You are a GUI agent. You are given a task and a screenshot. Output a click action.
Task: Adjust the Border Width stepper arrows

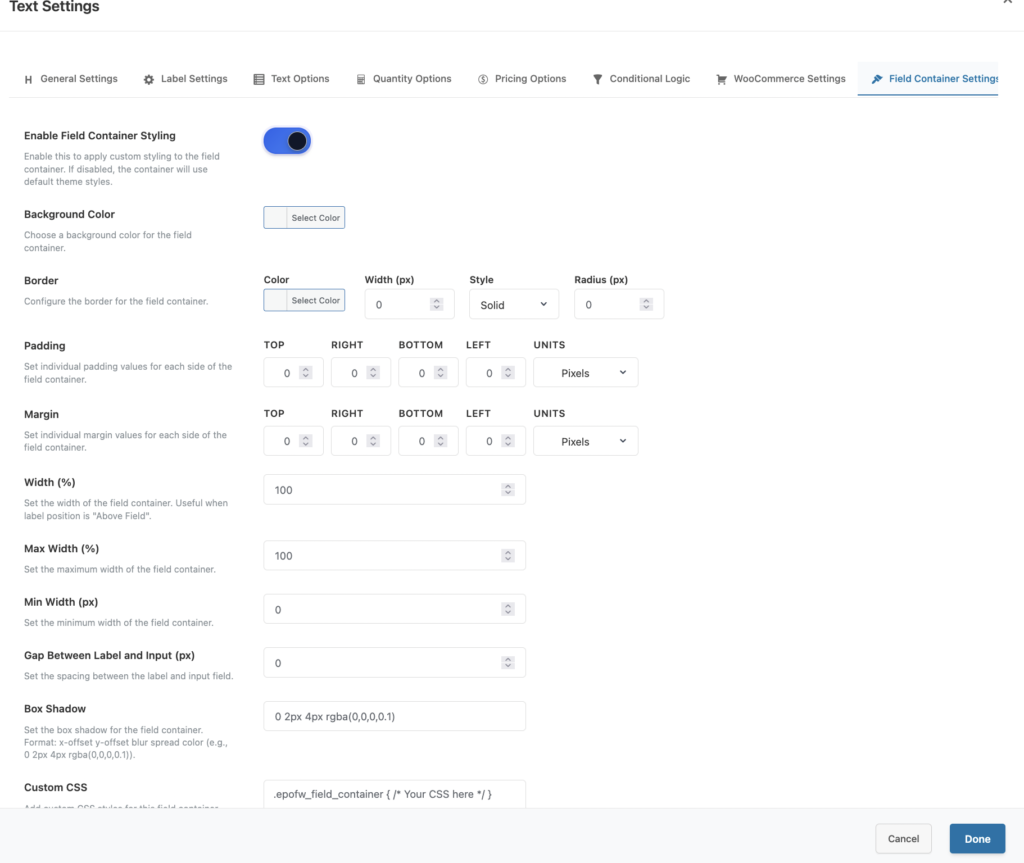pyautogui.click(x=436, y=305)
